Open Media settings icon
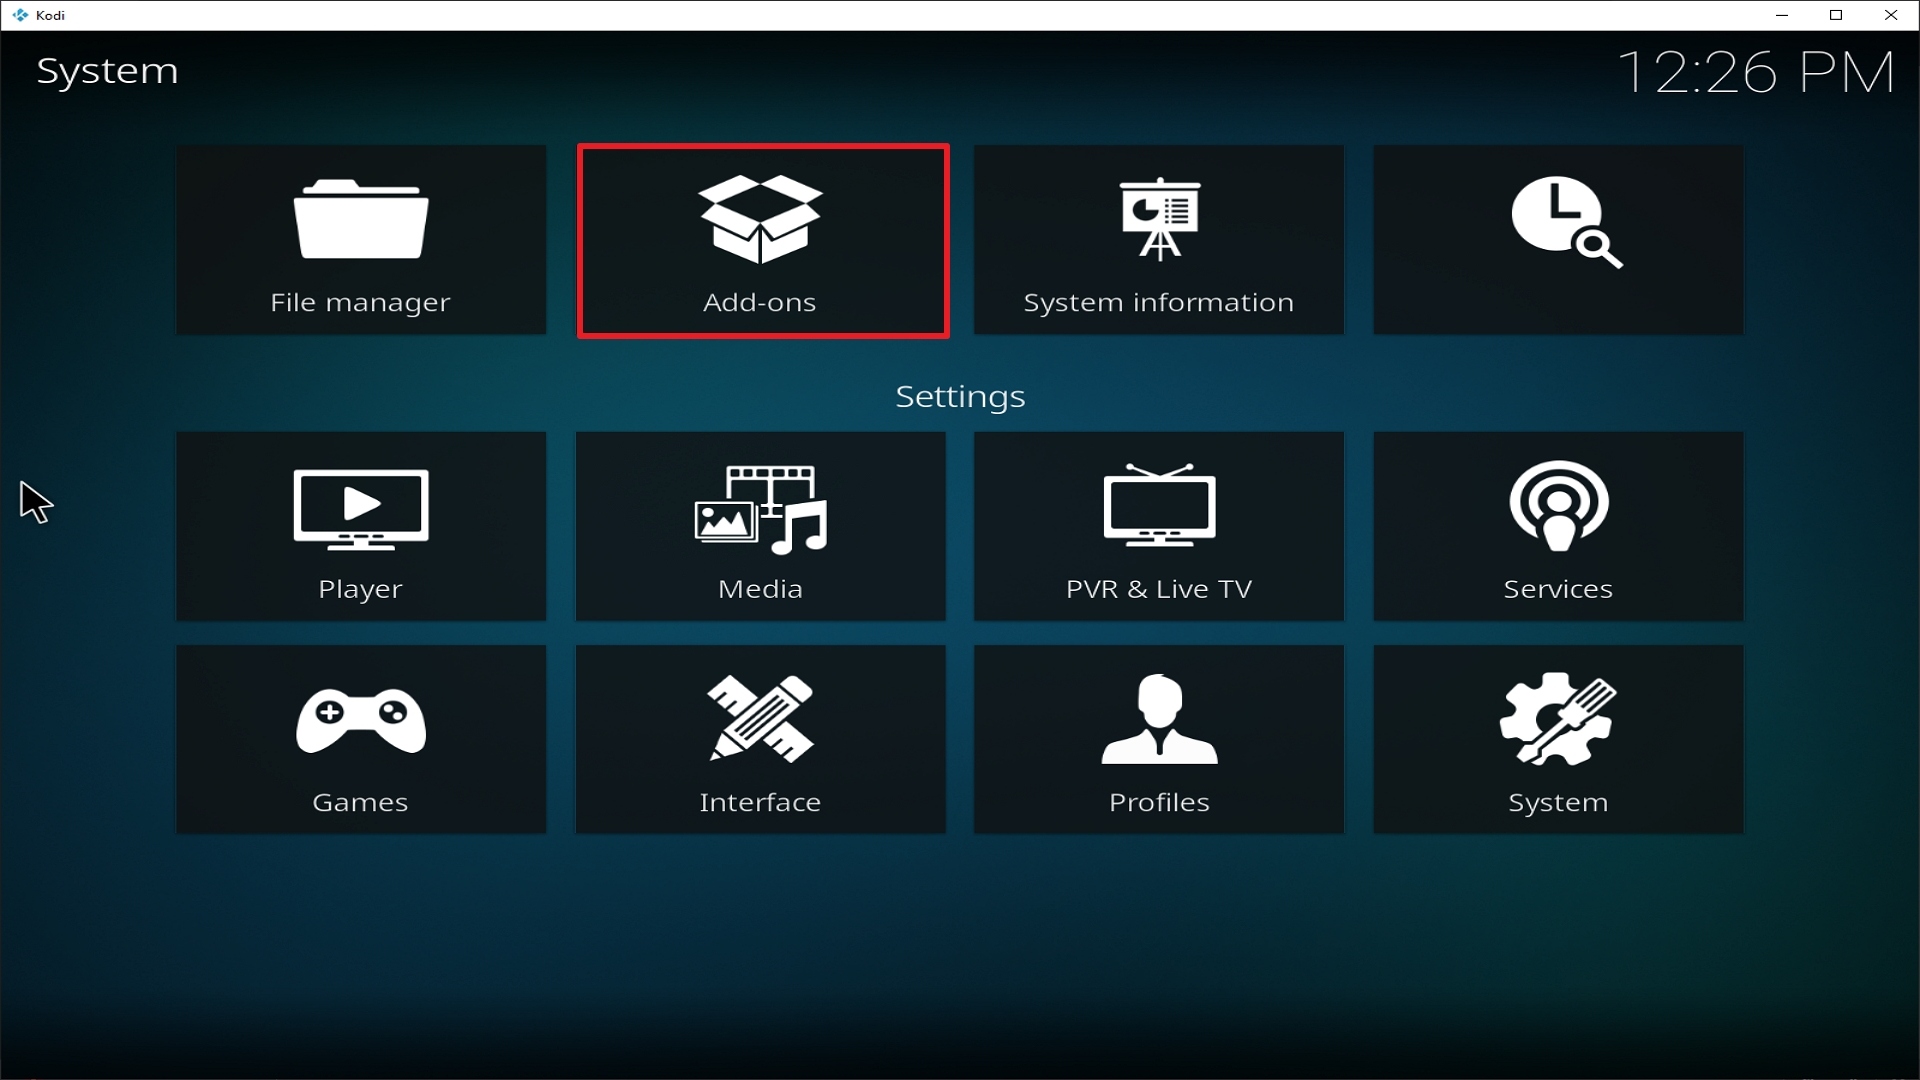The image size is (1920, 1080). (x=761, y=509)
